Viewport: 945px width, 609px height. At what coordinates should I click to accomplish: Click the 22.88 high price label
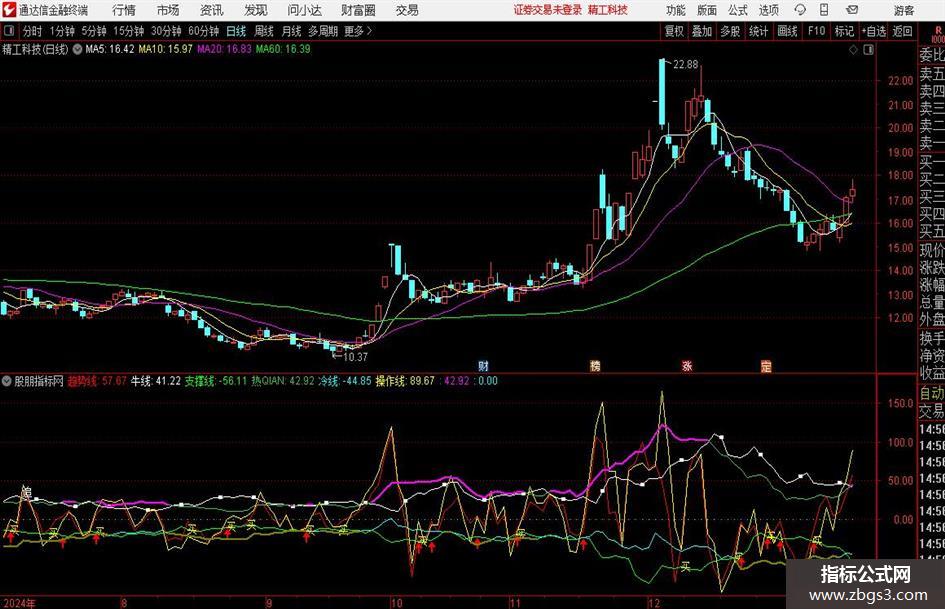685,65
